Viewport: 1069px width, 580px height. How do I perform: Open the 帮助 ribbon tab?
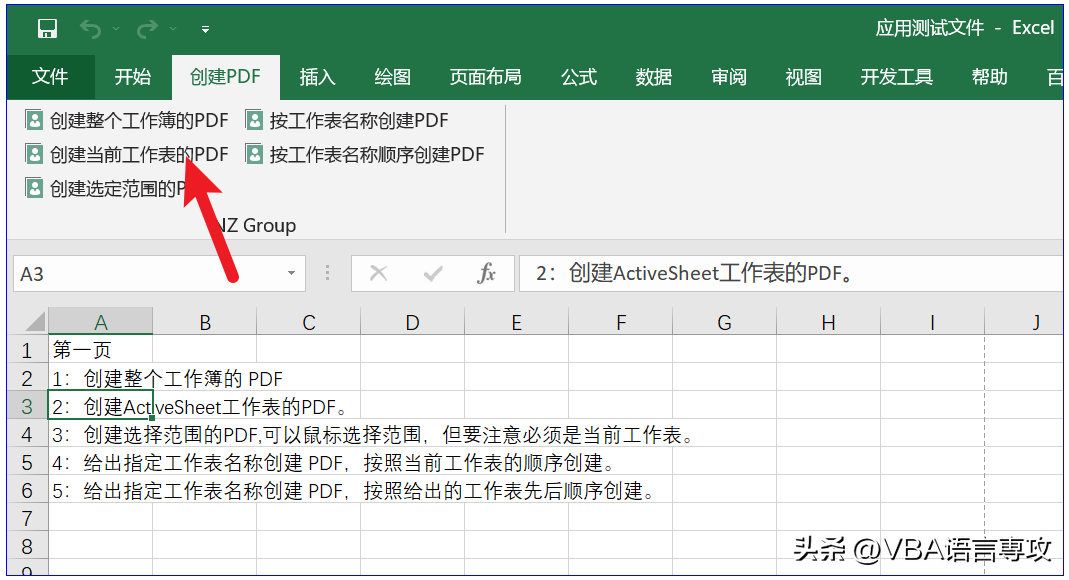point(990,77)
